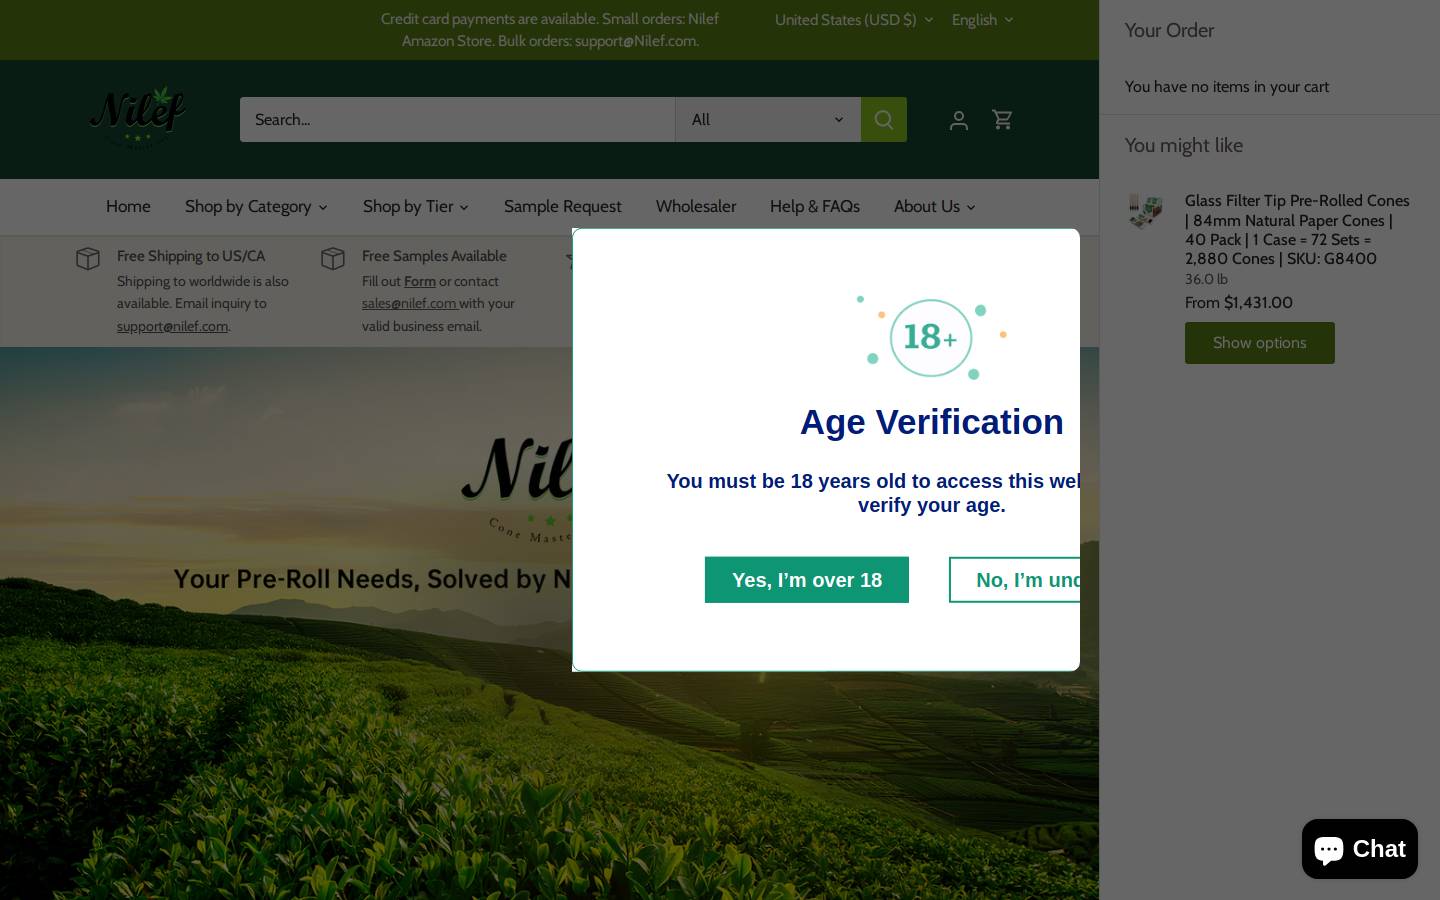Click Show options for the Glass Filter cones
Viewport: 1440px width, 900px height.
click(x=1260, y=343)
